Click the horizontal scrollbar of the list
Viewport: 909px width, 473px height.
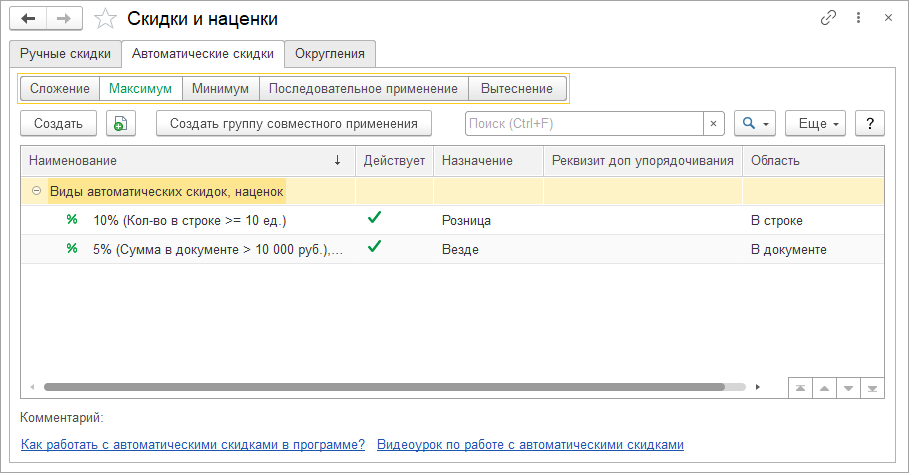coord(380,387)
